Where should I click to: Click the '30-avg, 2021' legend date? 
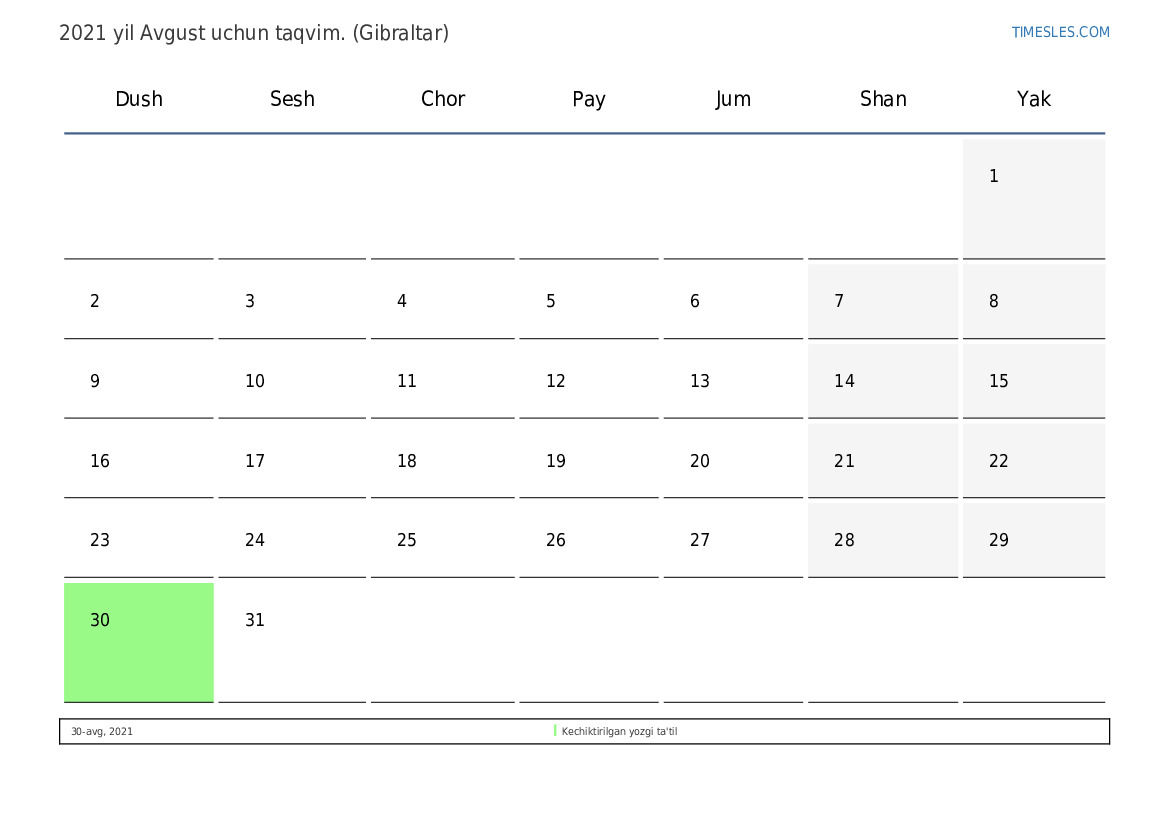click(x=102, y=732)
